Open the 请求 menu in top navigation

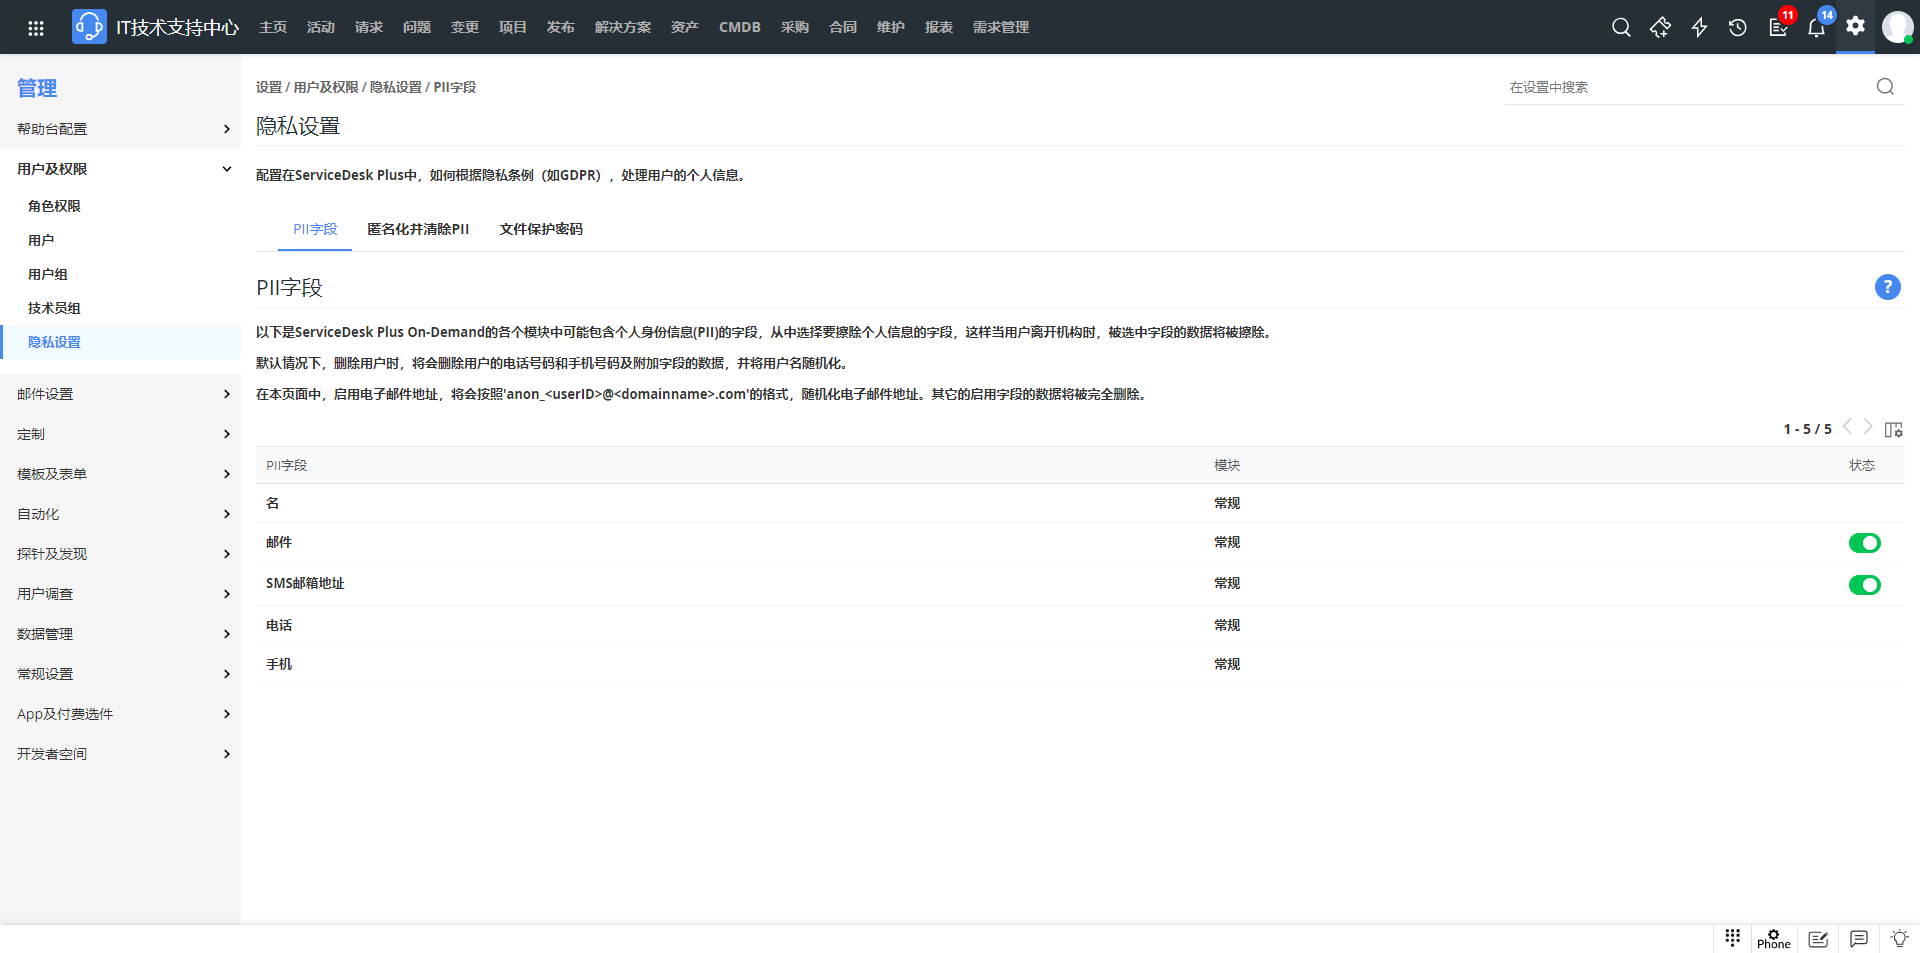tap(368, 27)
